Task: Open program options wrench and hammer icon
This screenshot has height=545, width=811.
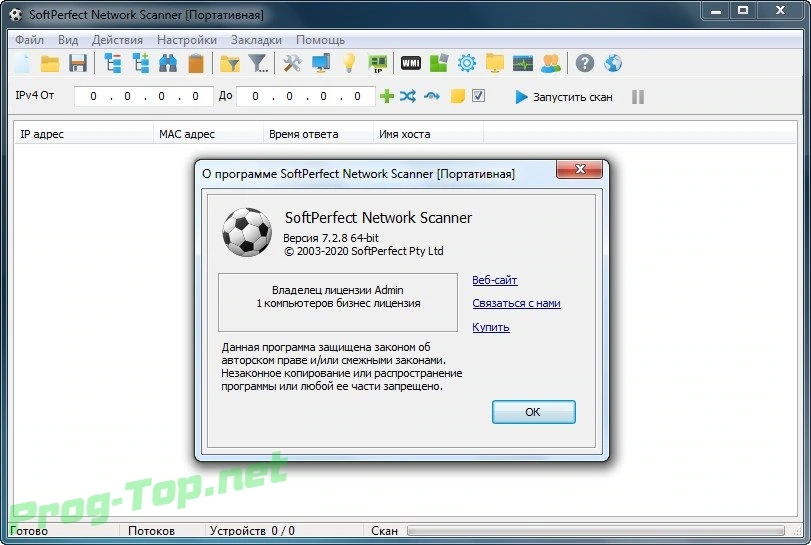Action: pyautogui.click(x=292, y=64)
